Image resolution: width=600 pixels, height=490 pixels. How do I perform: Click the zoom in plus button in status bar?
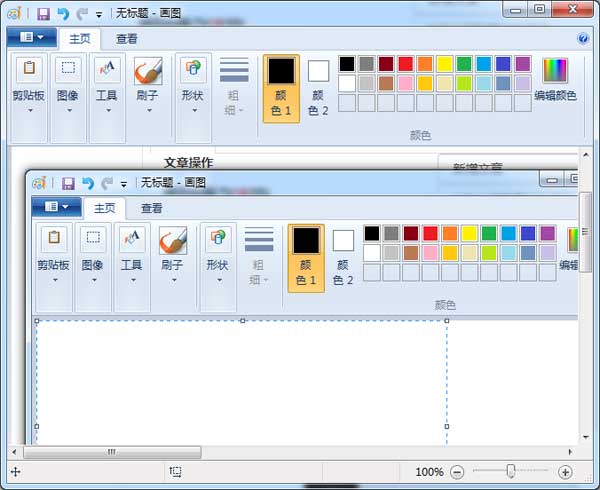[x=565, y=472]
